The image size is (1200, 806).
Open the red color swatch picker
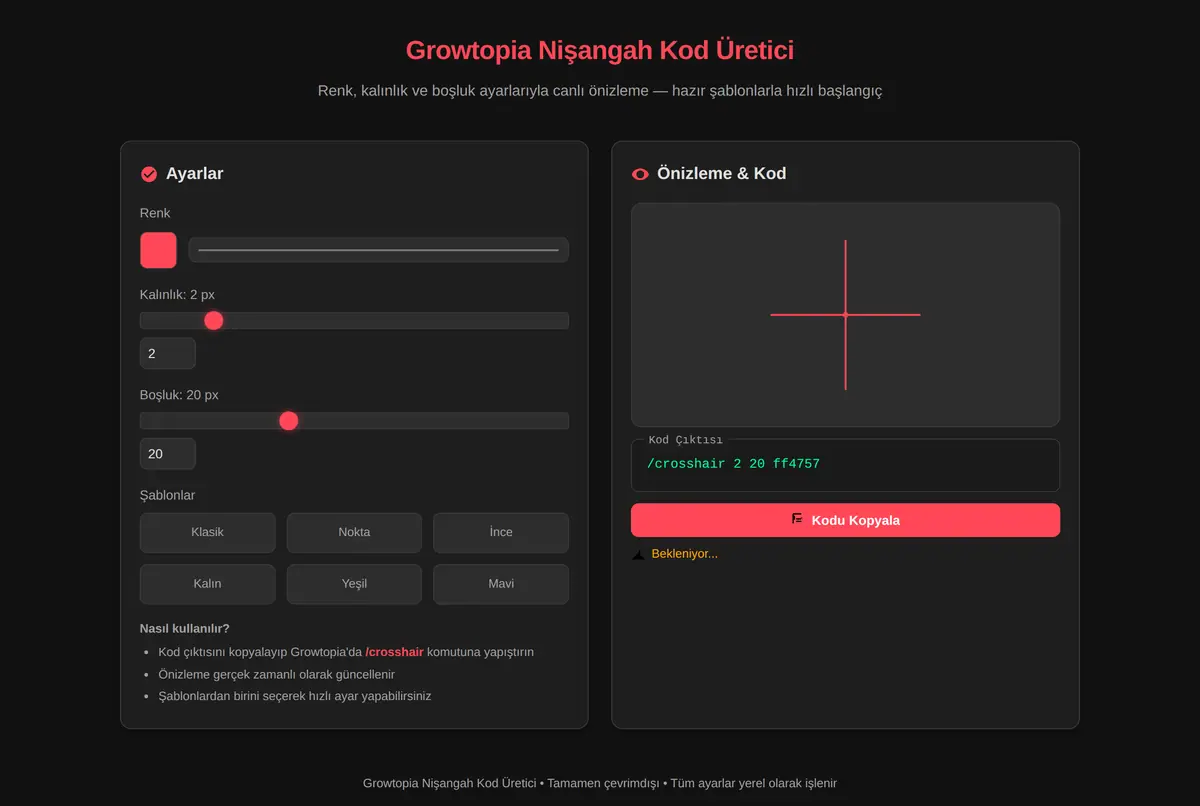[158, 250]
